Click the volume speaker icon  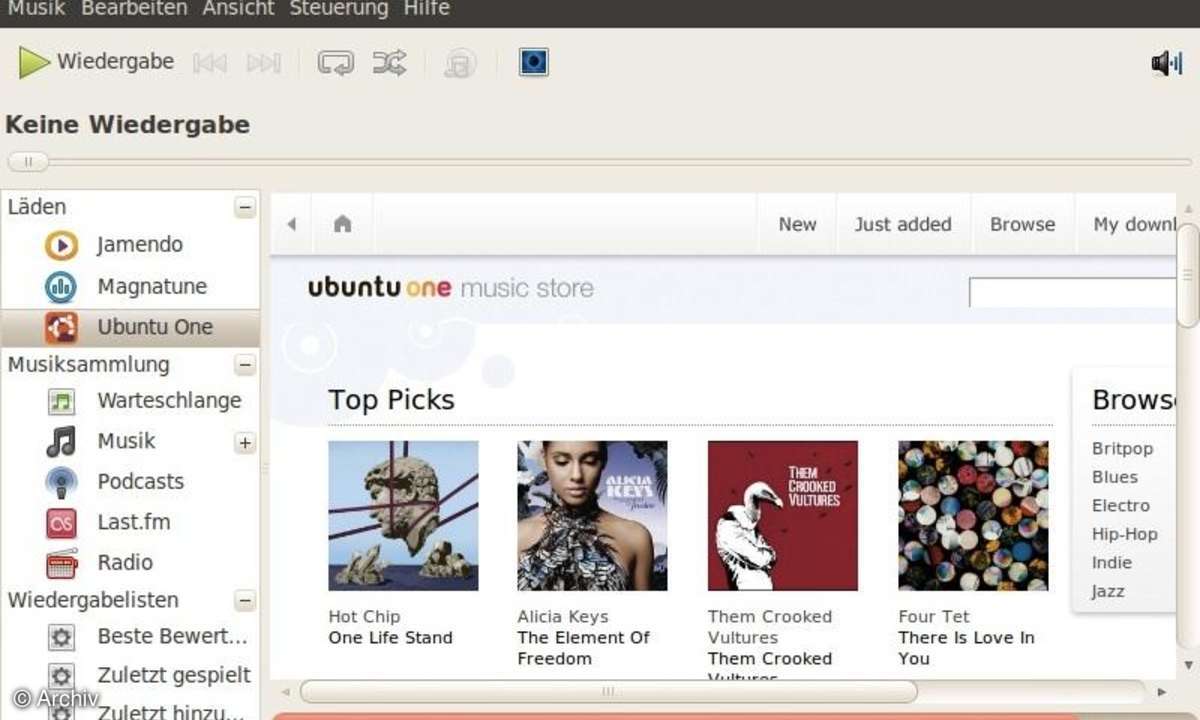1166,64
